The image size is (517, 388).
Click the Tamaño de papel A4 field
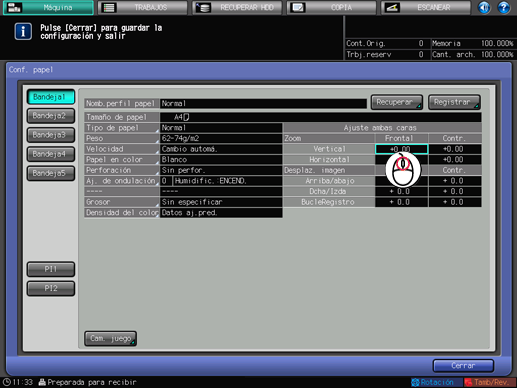(x=321, y=117)
